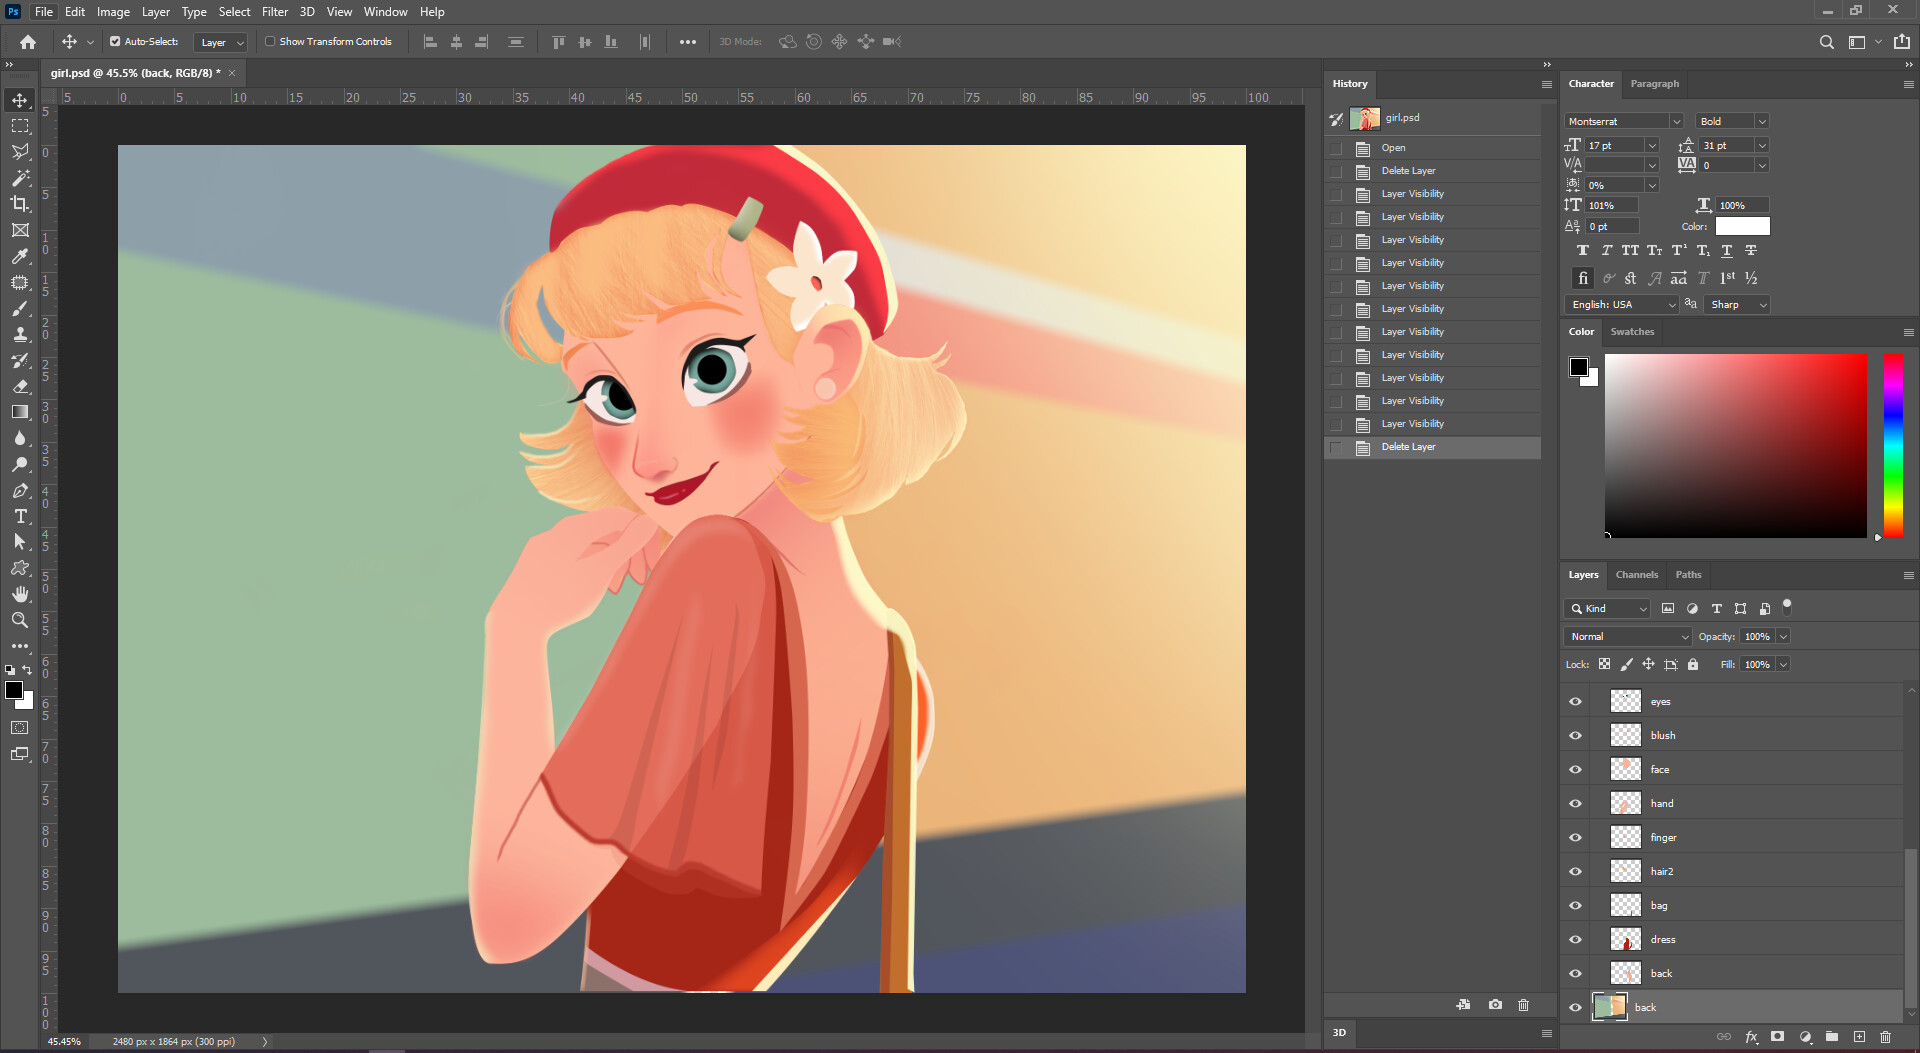
Task: Open the Montserrat font family dropdown
Action: pyautogui.click(x=1676, y=121)
